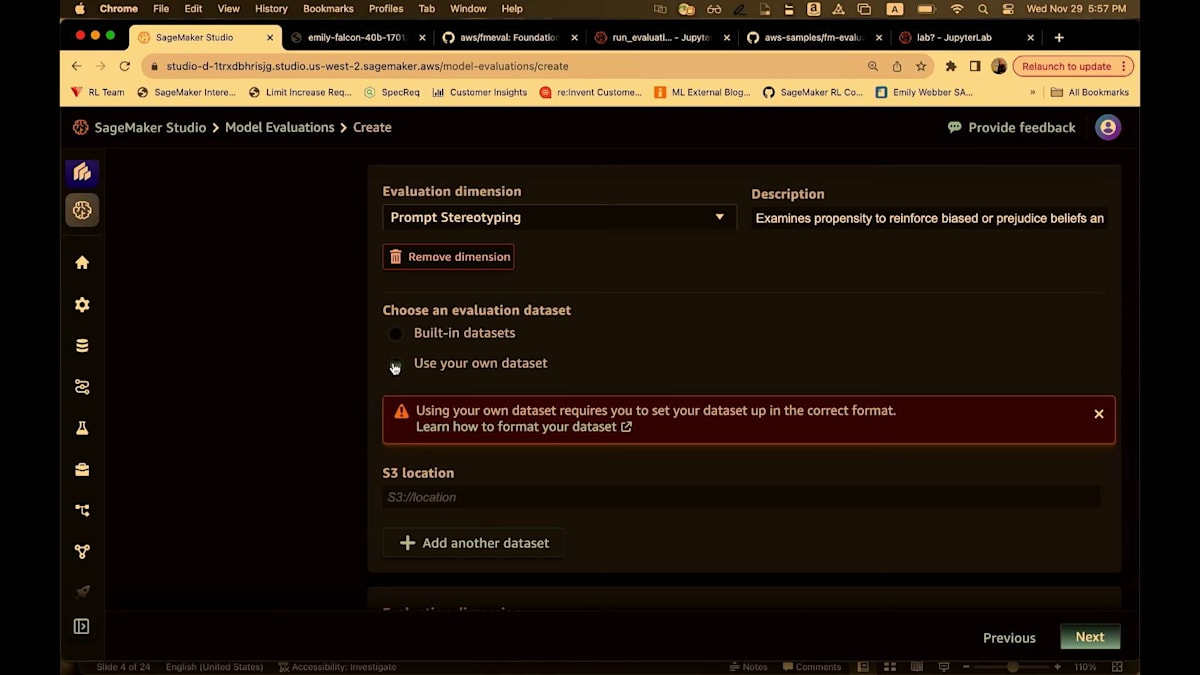Switch to the lab? - JupyterLab tab
This screenshot has height=675, width=1200.
pyautogui.click(x=964, y=38)
